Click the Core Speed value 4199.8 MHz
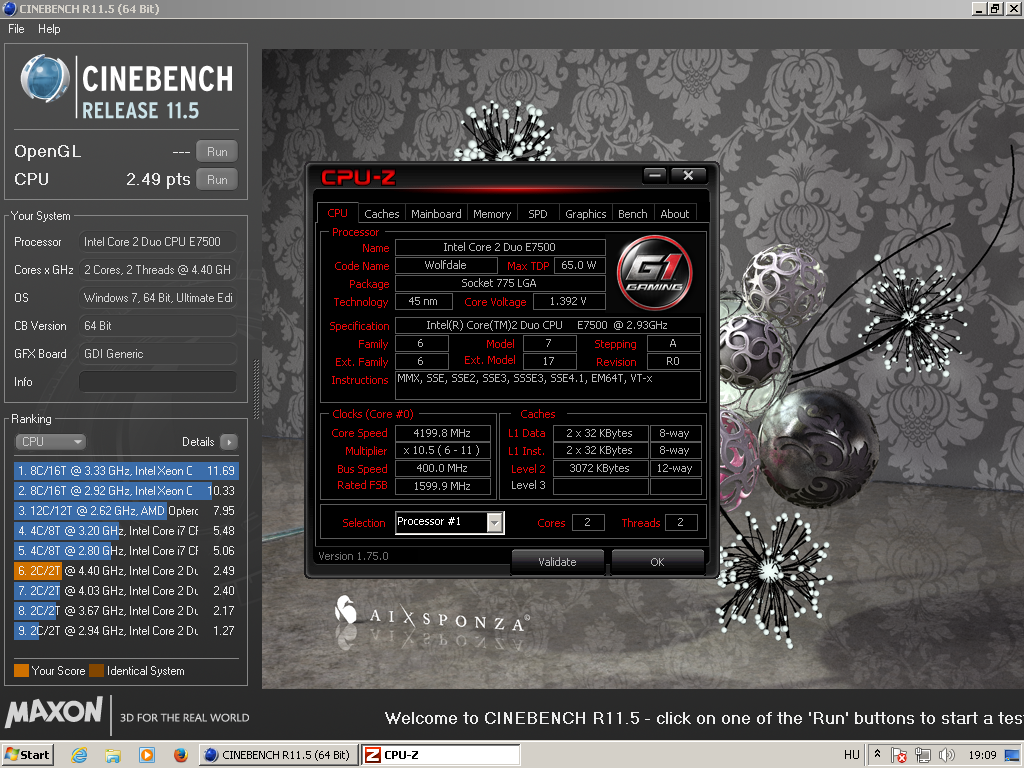Viewport: 1024px width, 768px height. click(442, 433)
